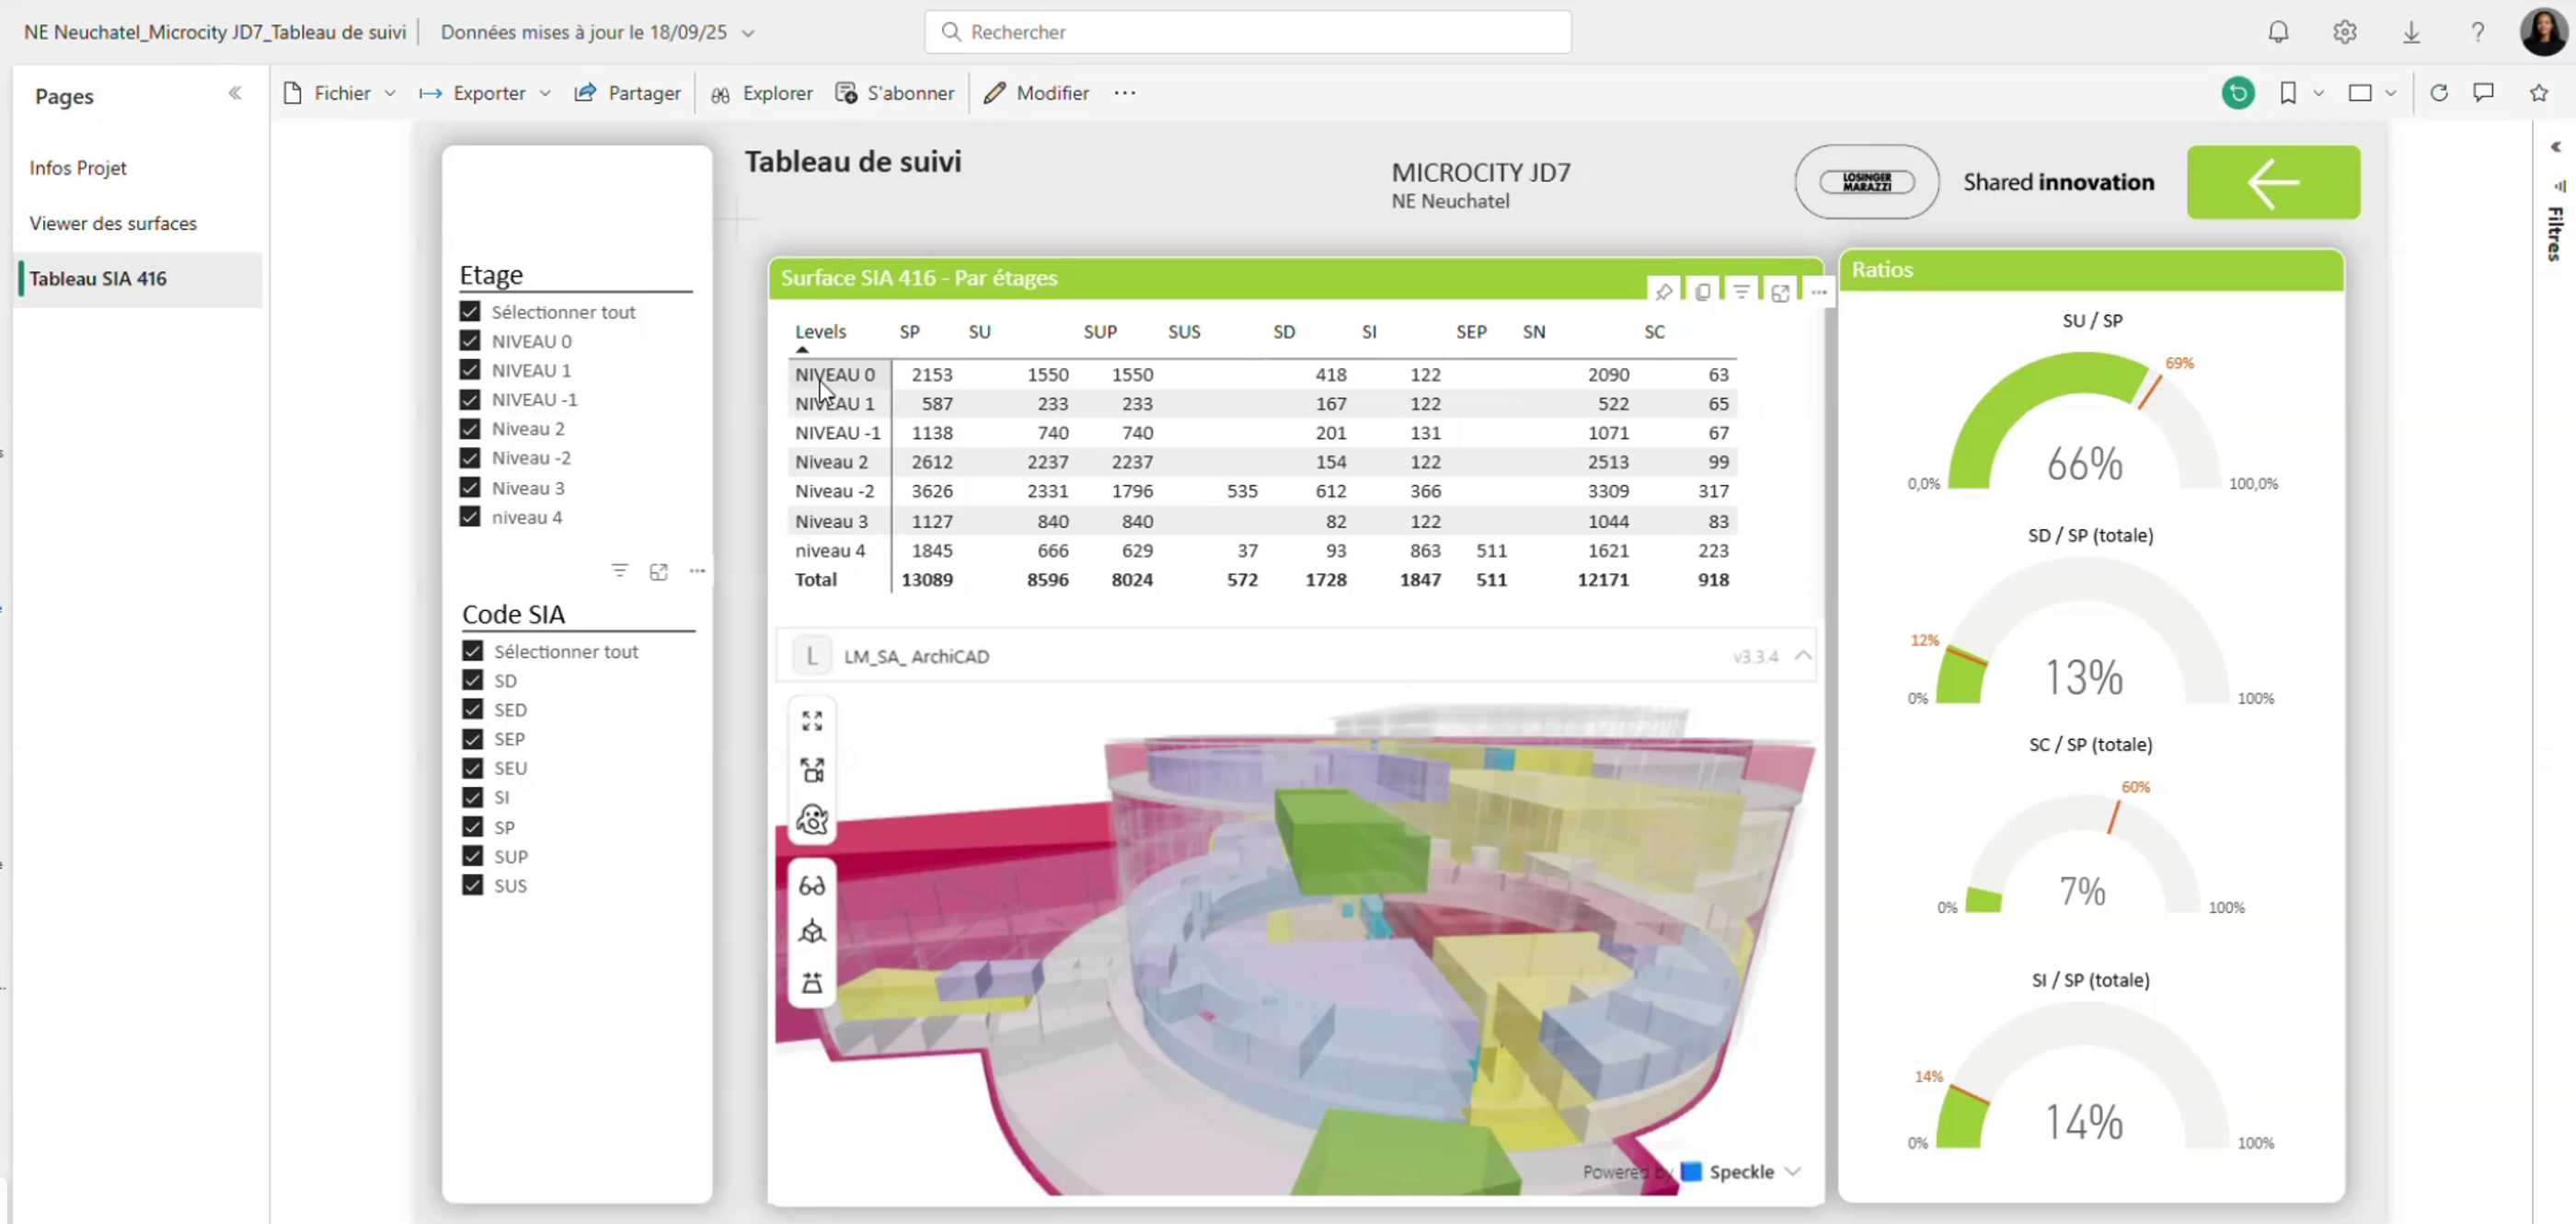Open the Viewer des surfaces page
The width and height of the screenshot is (2576, 1224).
coord(113,223)
